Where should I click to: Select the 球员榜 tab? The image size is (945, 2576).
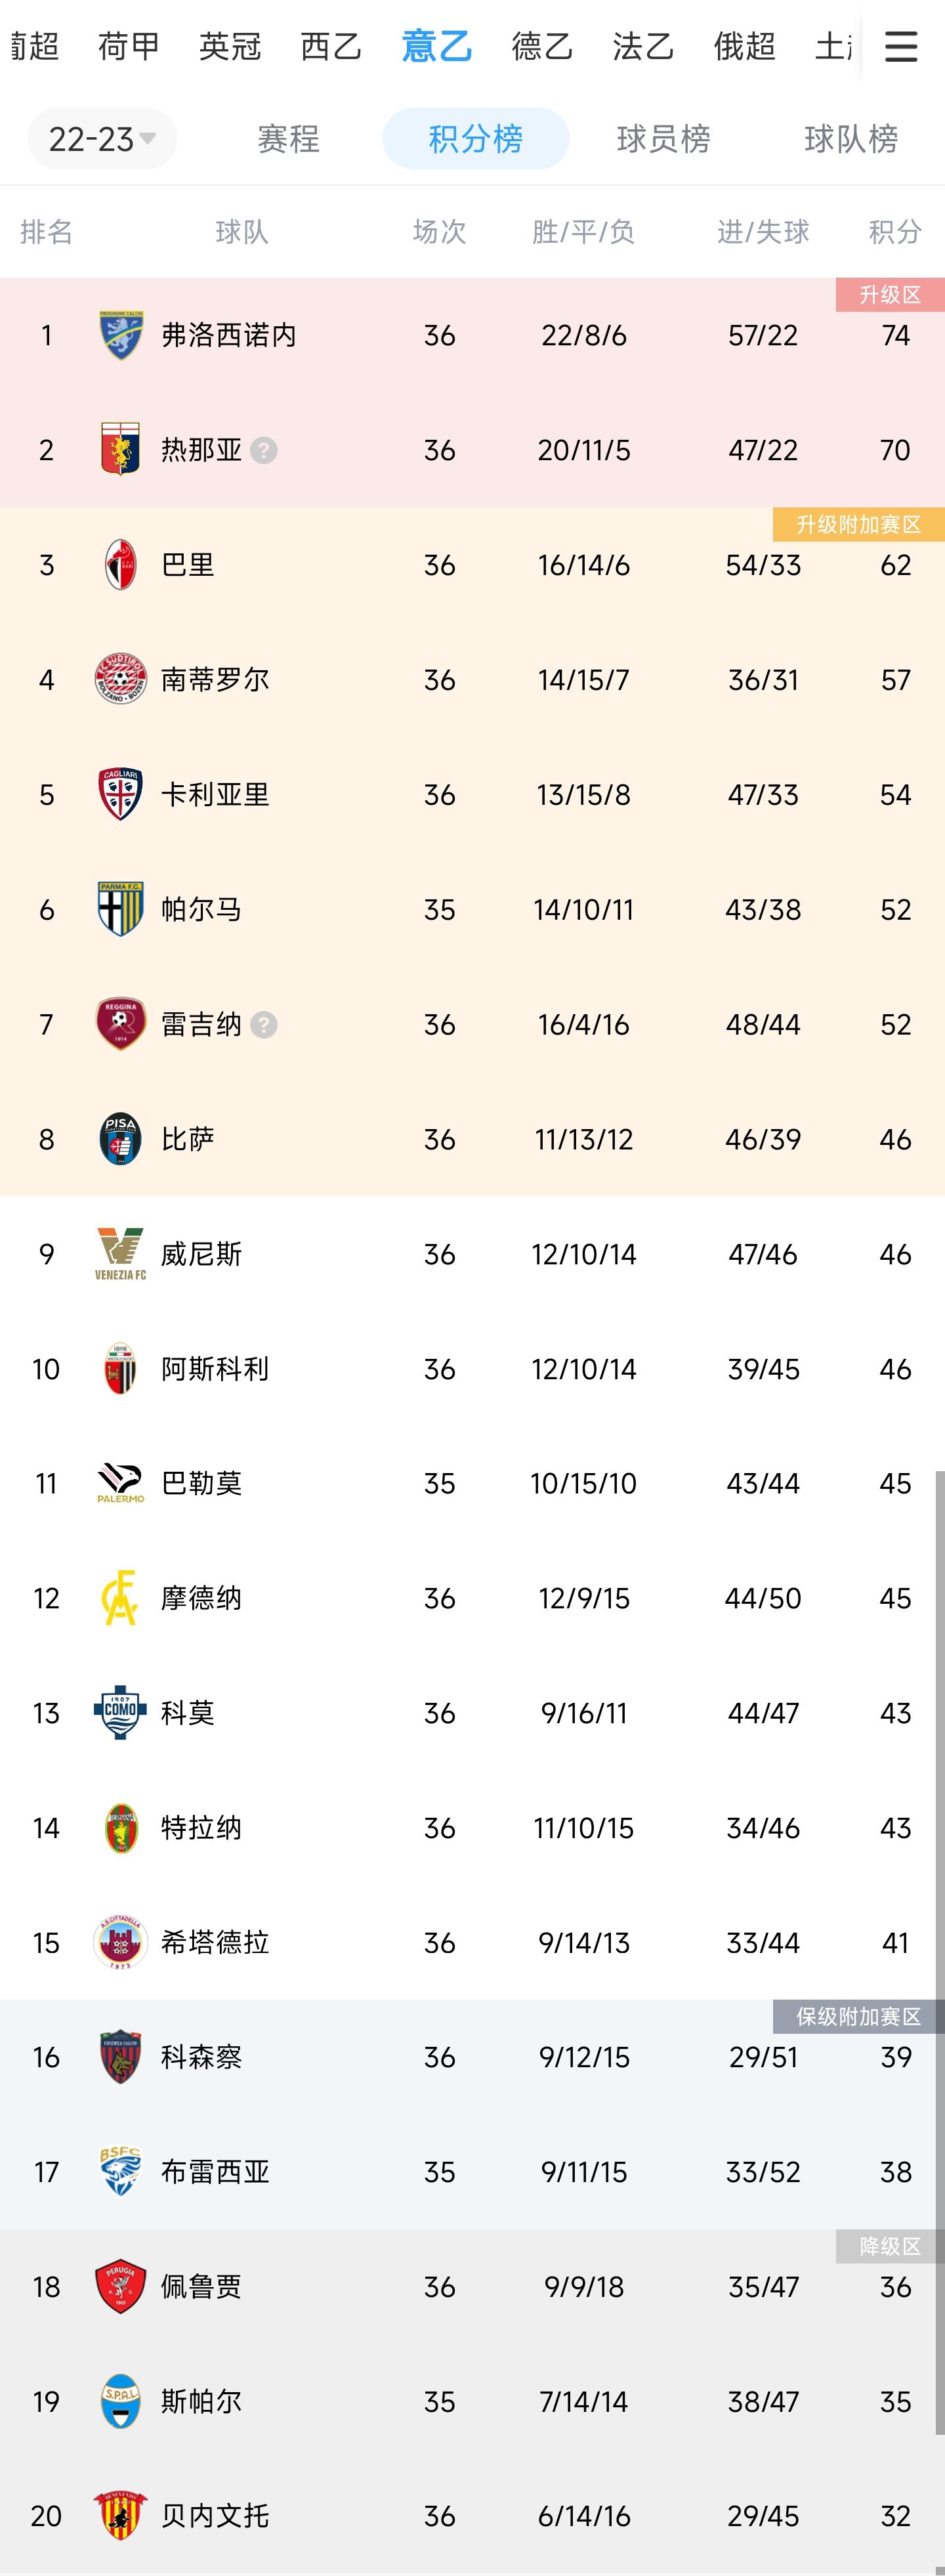pos(663,138)
